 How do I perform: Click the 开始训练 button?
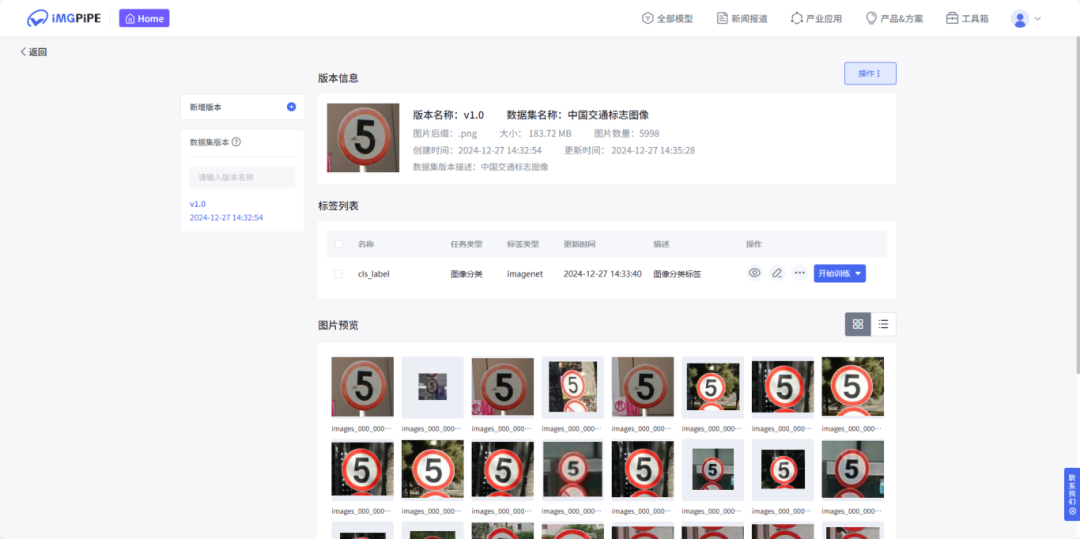click(x=840, y=273)
